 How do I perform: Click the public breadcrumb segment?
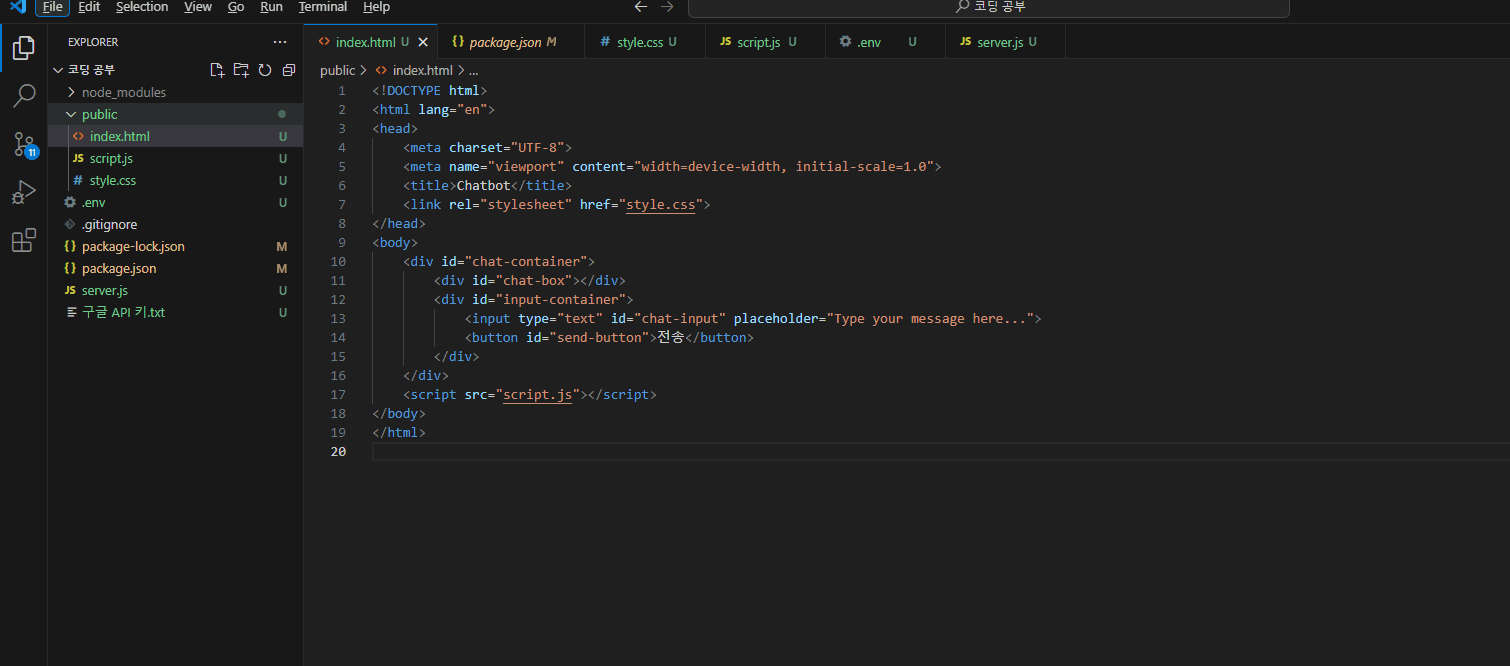(x=337, y=70)
